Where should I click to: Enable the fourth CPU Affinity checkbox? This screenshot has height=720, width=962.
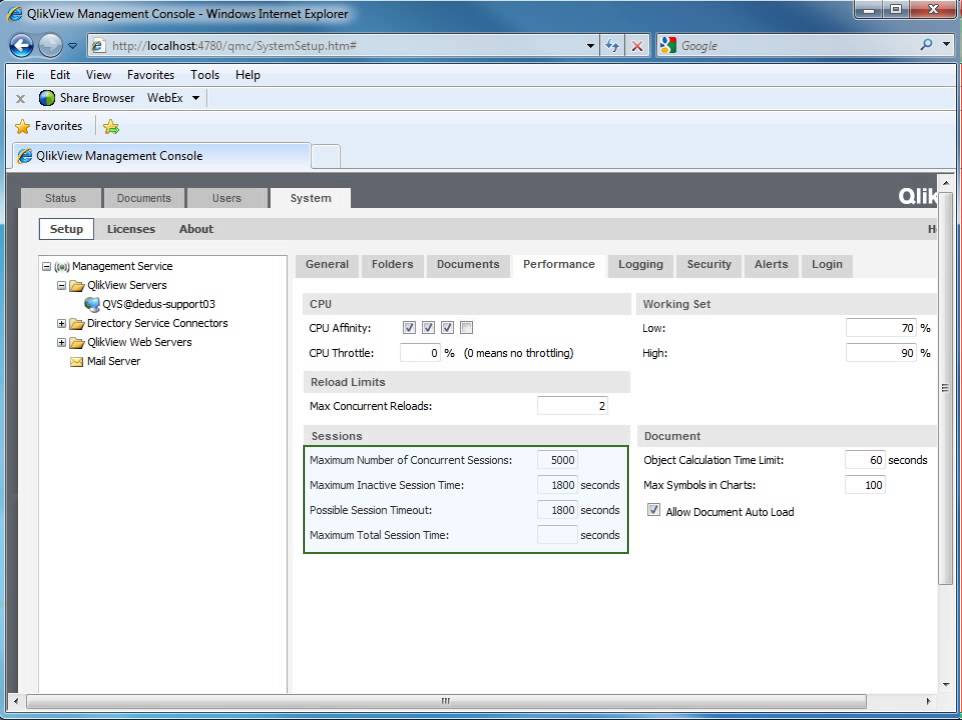pos(466,327)
